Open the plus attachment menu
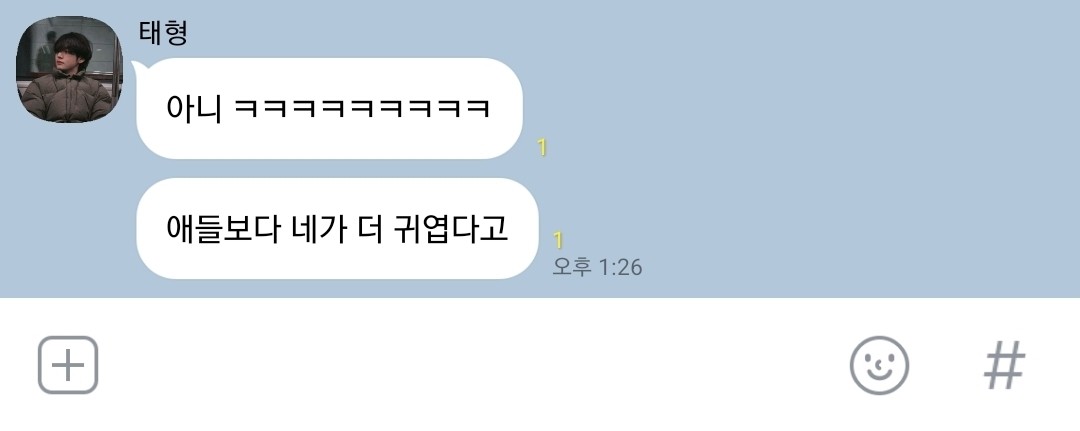The image size is (1080, 431). click(x=68, y=365)
